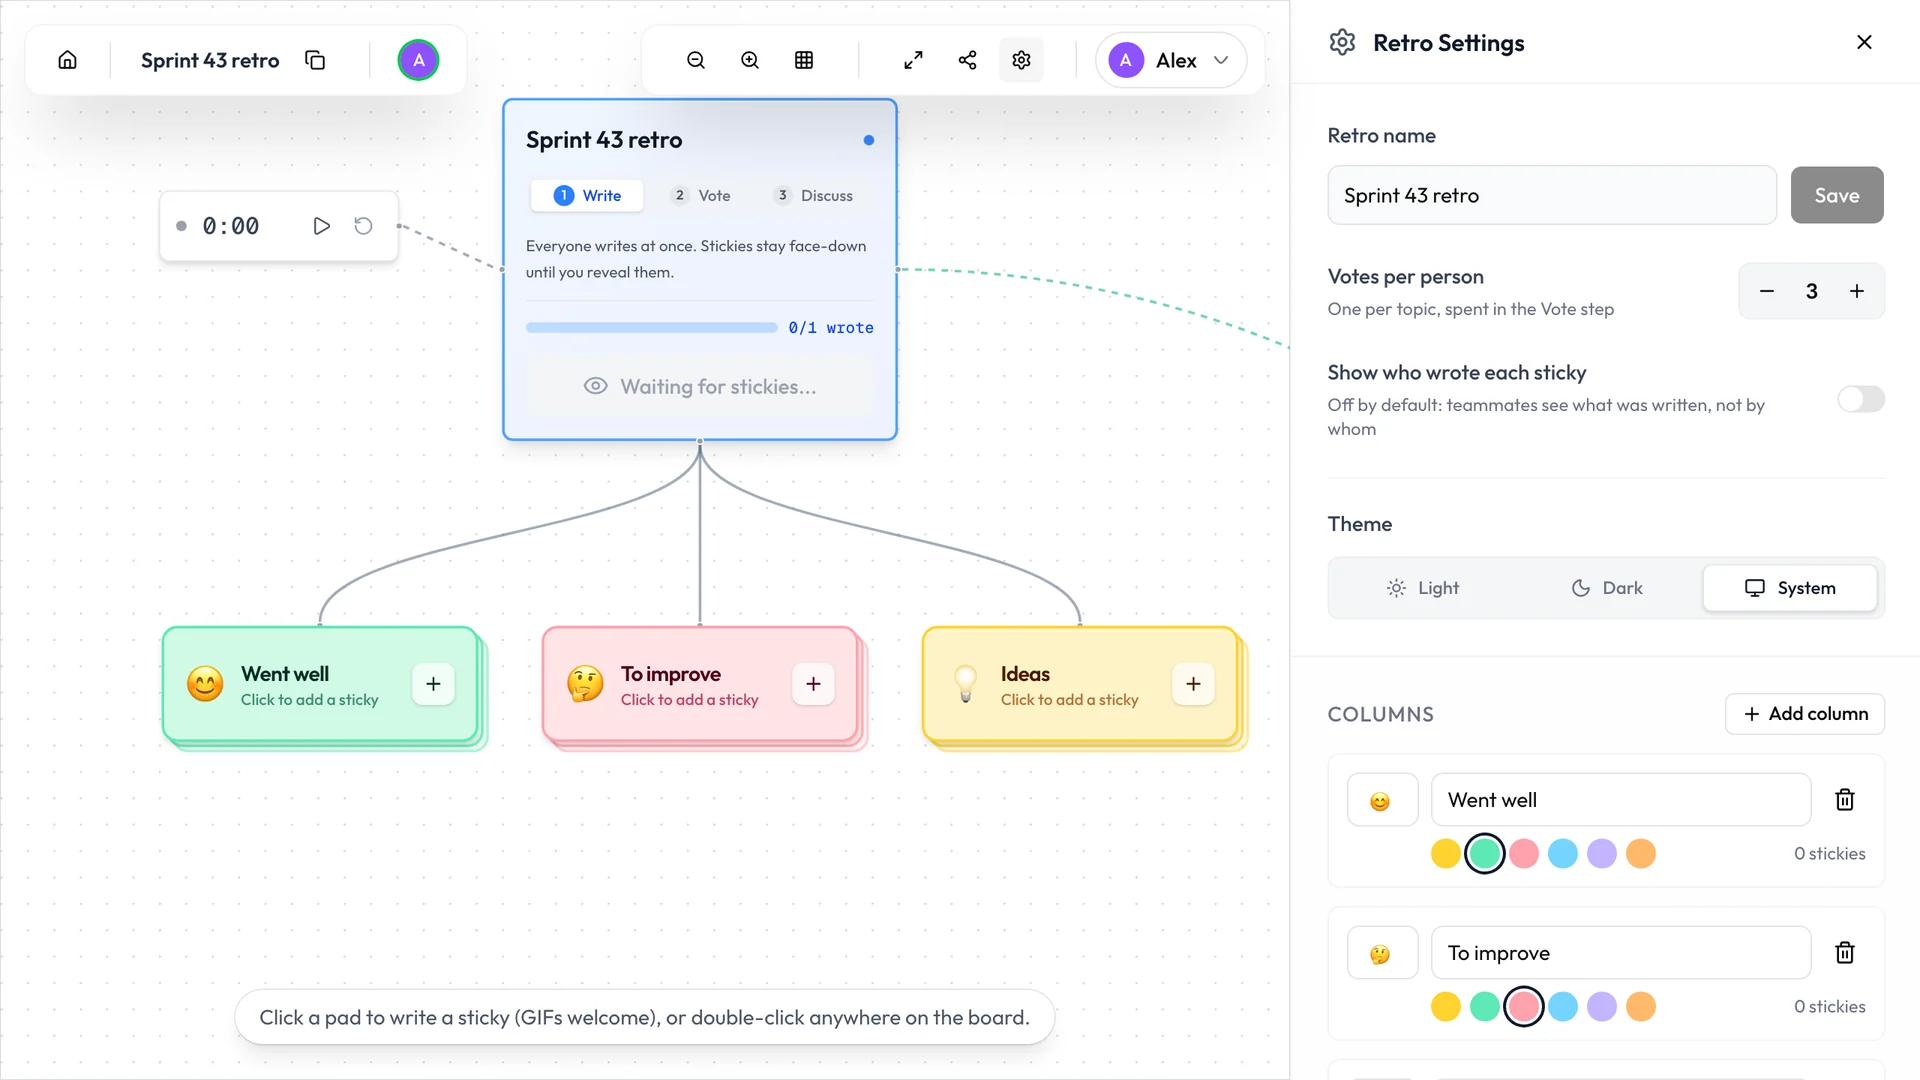Add a sticky to Ideas pad
The height and width of the screenshot is (1080, 1920).
click(x=1193, y=684)
